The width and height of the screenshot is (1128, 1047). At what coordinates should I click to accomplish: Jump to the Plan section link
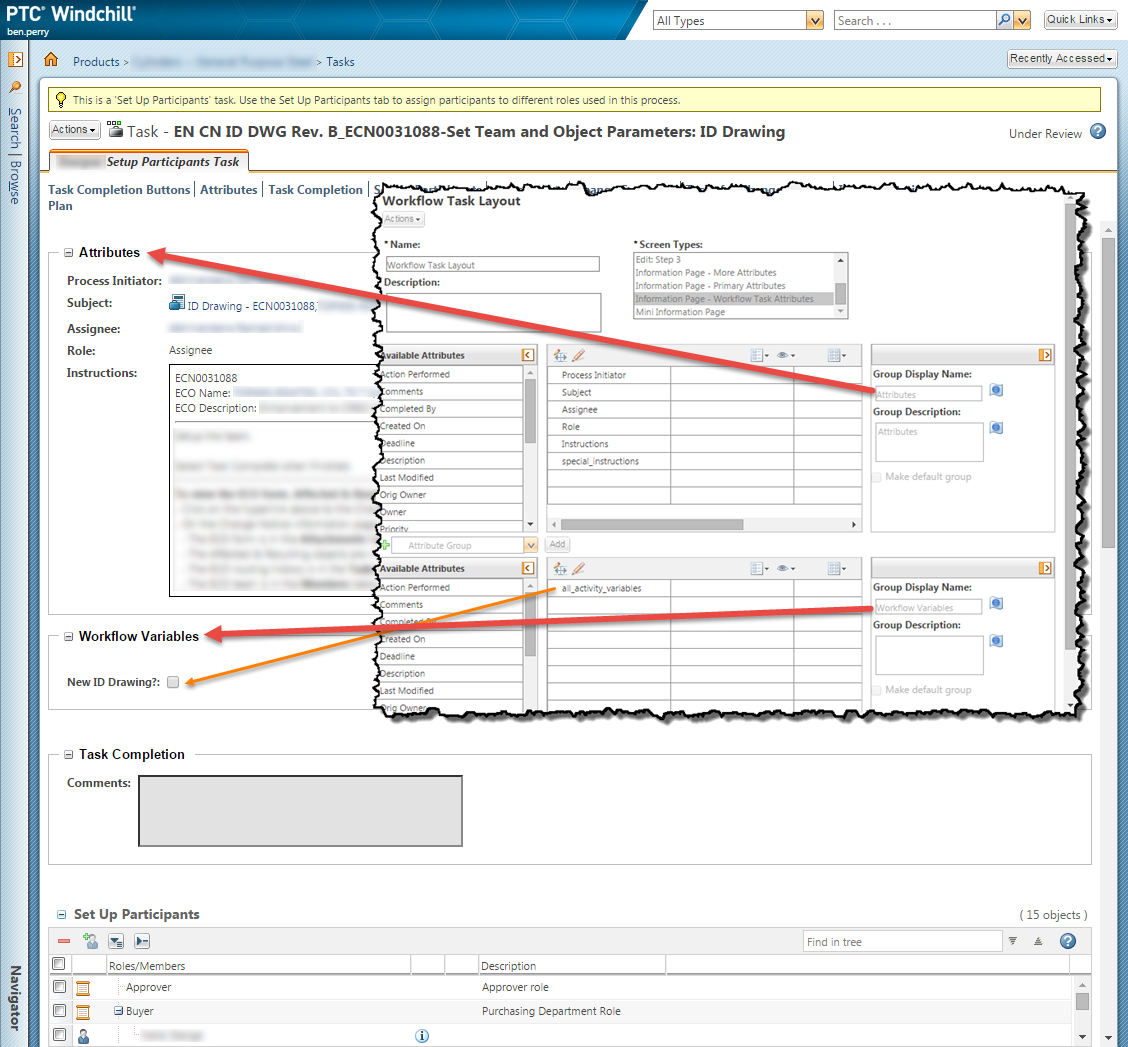pos(60,206)
